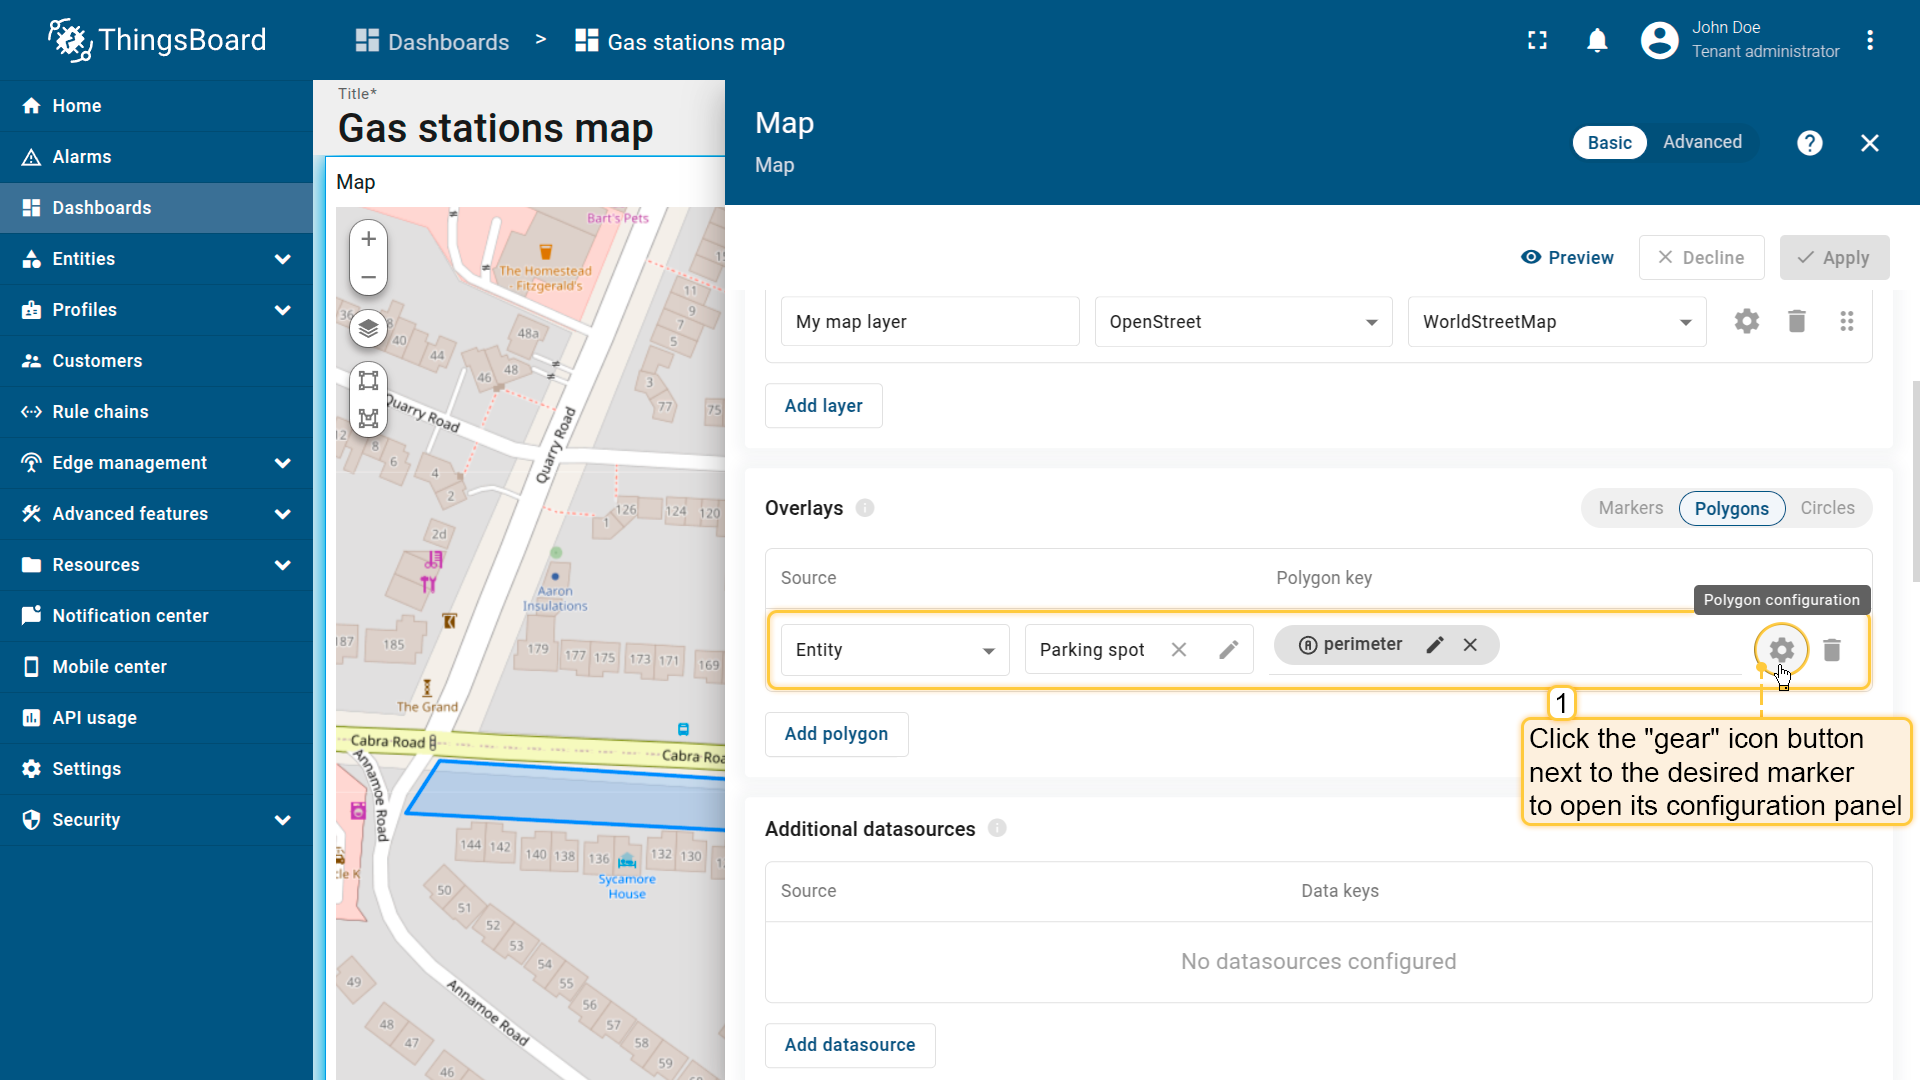Switch to Advanced mode
The height and width of the screenshot is (1080, 1920).
coord(1702,142)
